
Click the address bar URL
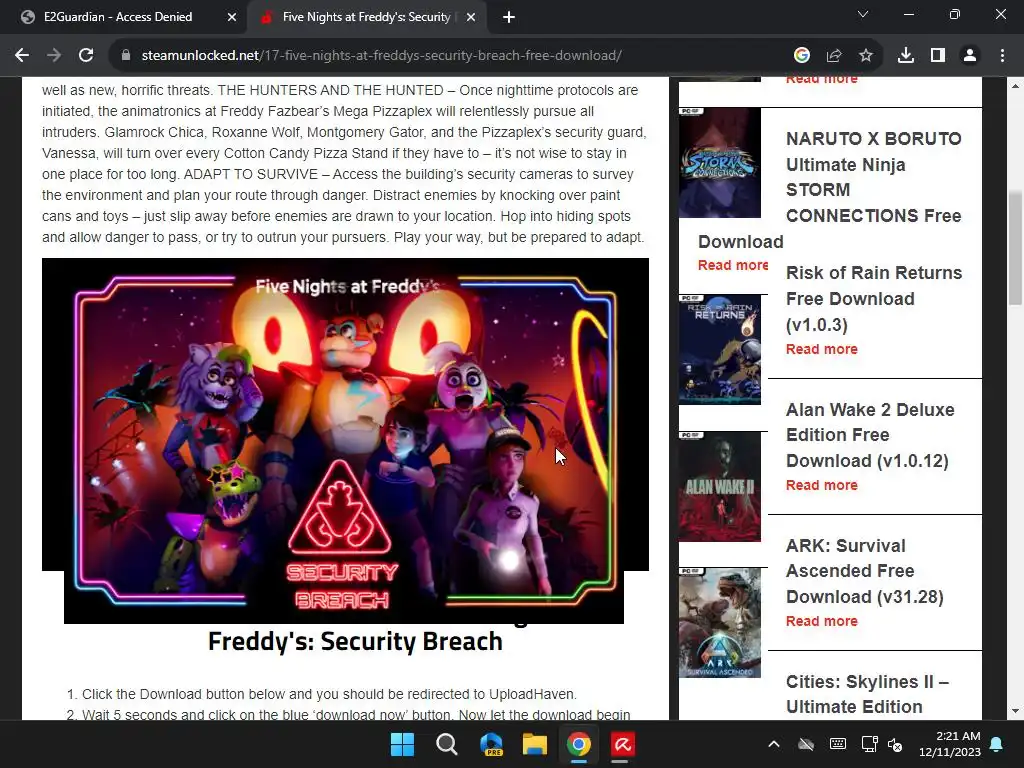coord(381,56)
